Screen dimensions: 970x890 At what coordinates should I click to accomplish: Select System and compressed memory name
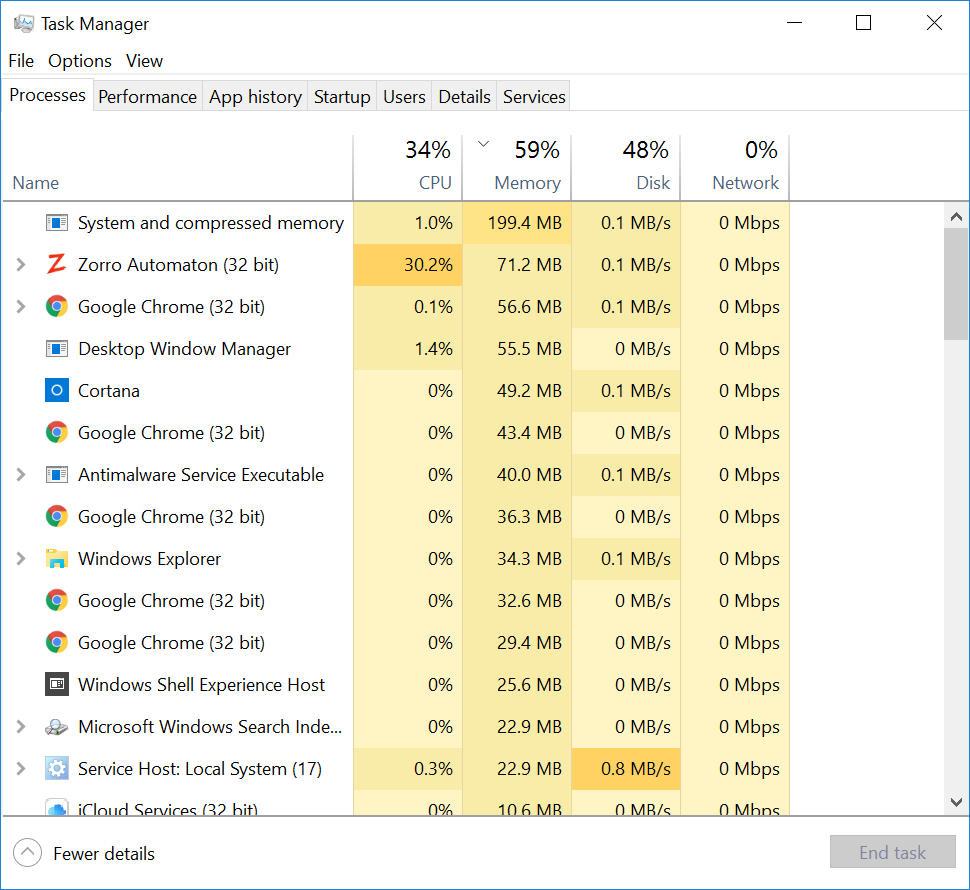pyautogui.click(x=211, y=223)
